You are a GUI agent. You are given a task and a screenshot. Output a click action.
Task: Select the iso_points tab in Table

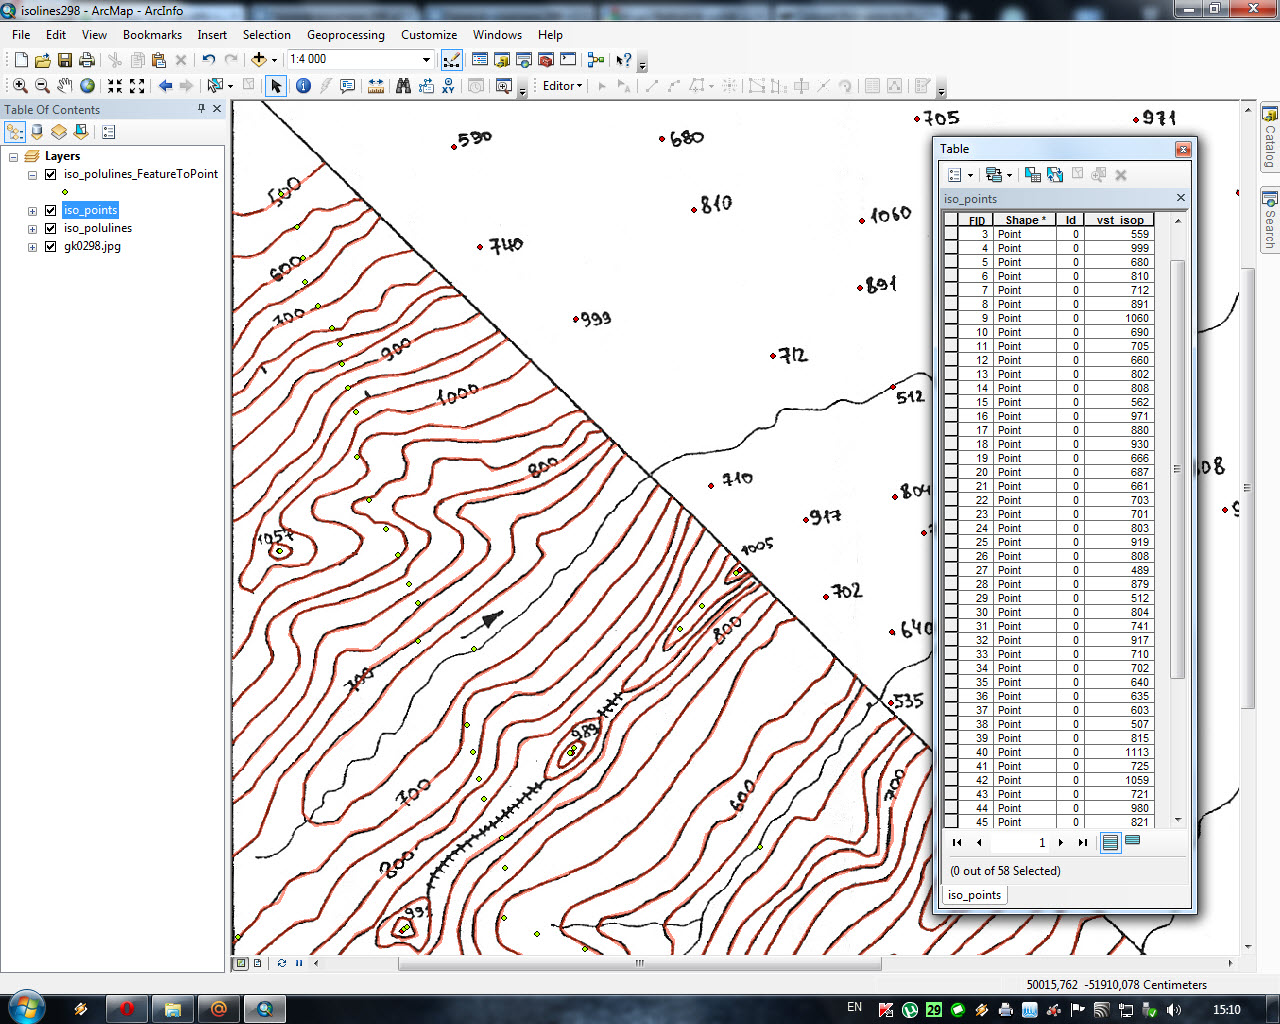coord(973,895)
